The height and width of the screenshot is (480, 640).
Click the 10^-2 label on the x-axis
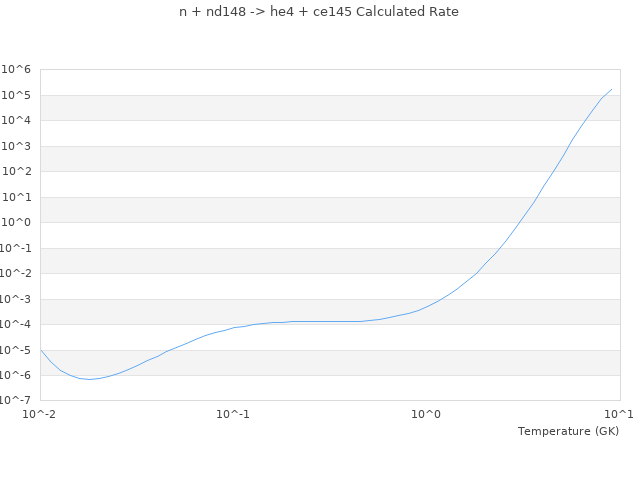(40, 414)
